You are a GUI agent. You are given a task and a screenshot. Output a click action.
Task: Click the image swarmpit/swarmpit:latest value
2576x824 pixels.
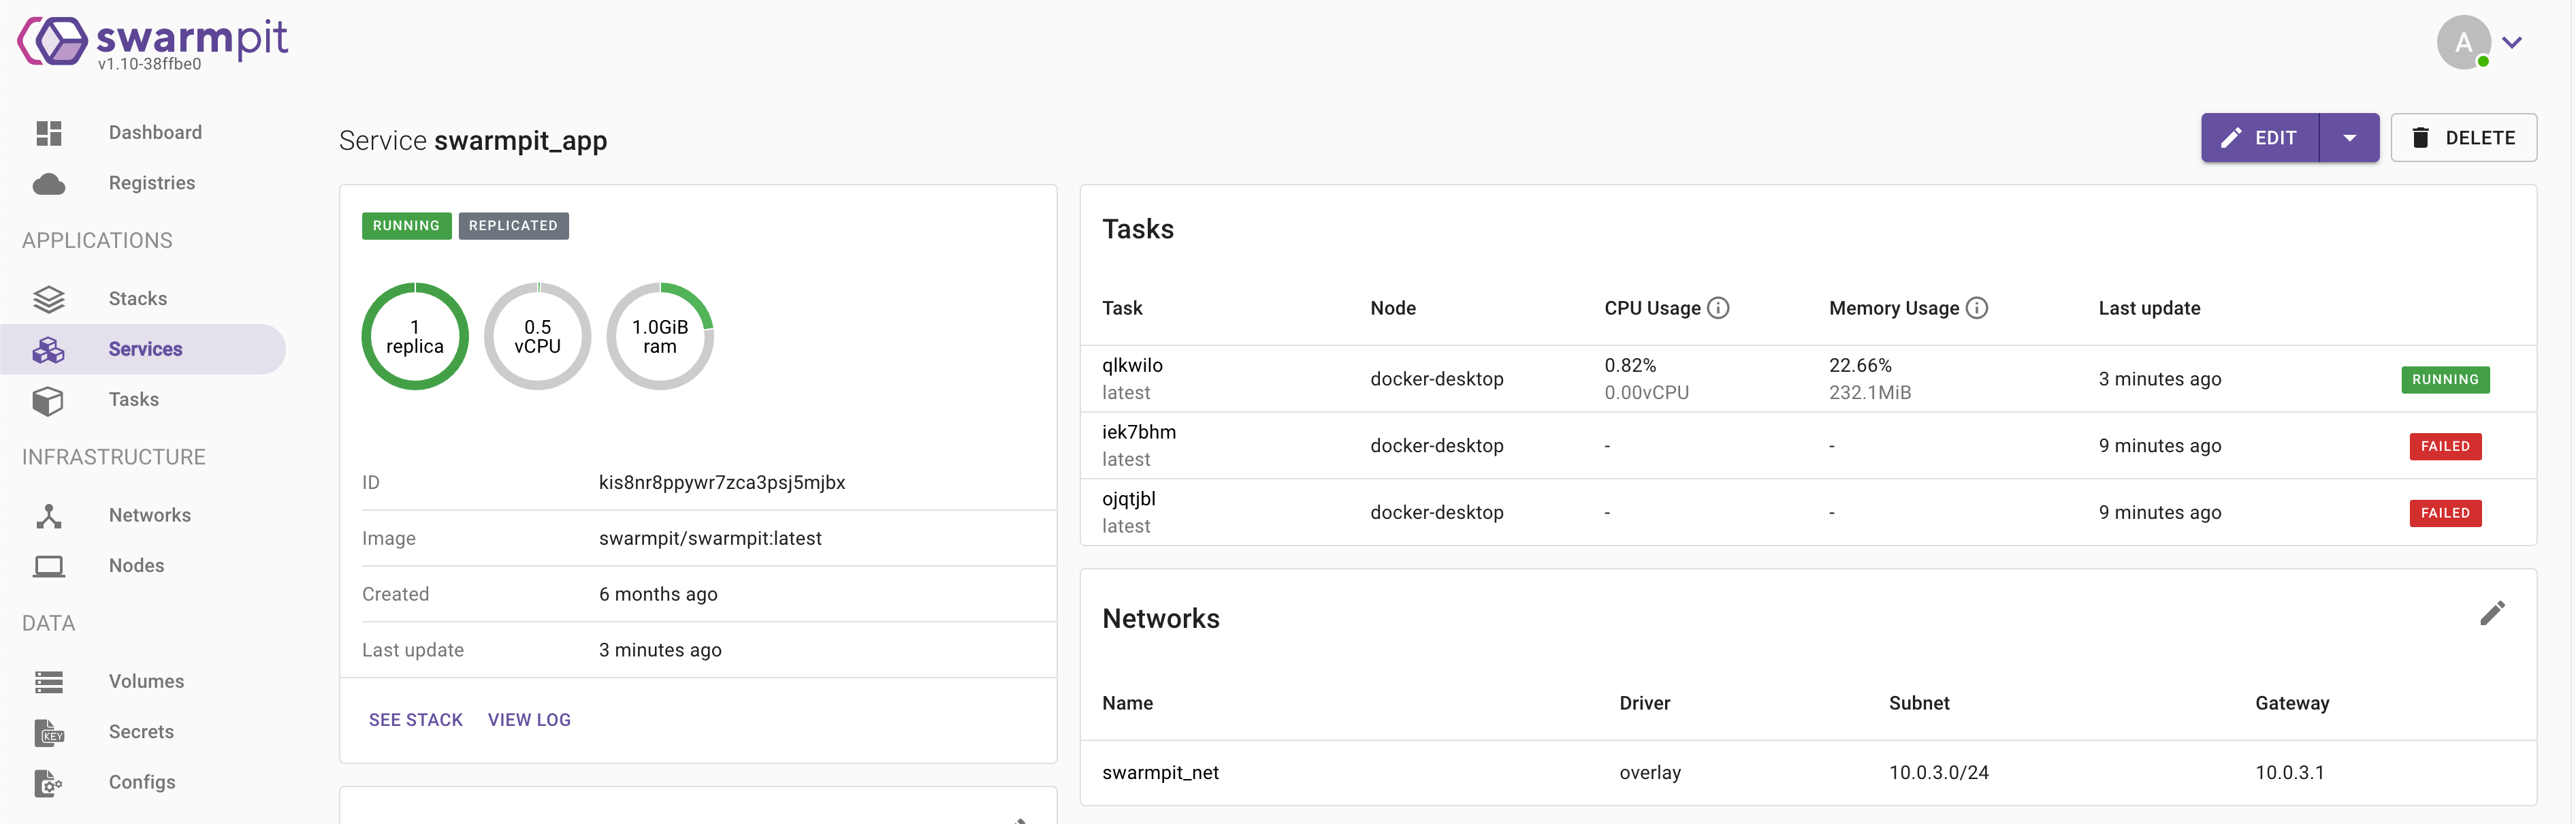click(x=710, y=539)
